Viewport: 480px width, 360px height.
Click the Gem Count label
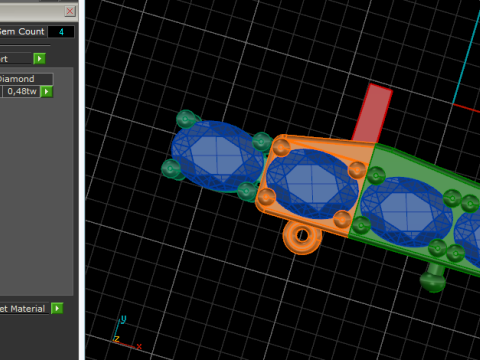[x=22, y=32]
